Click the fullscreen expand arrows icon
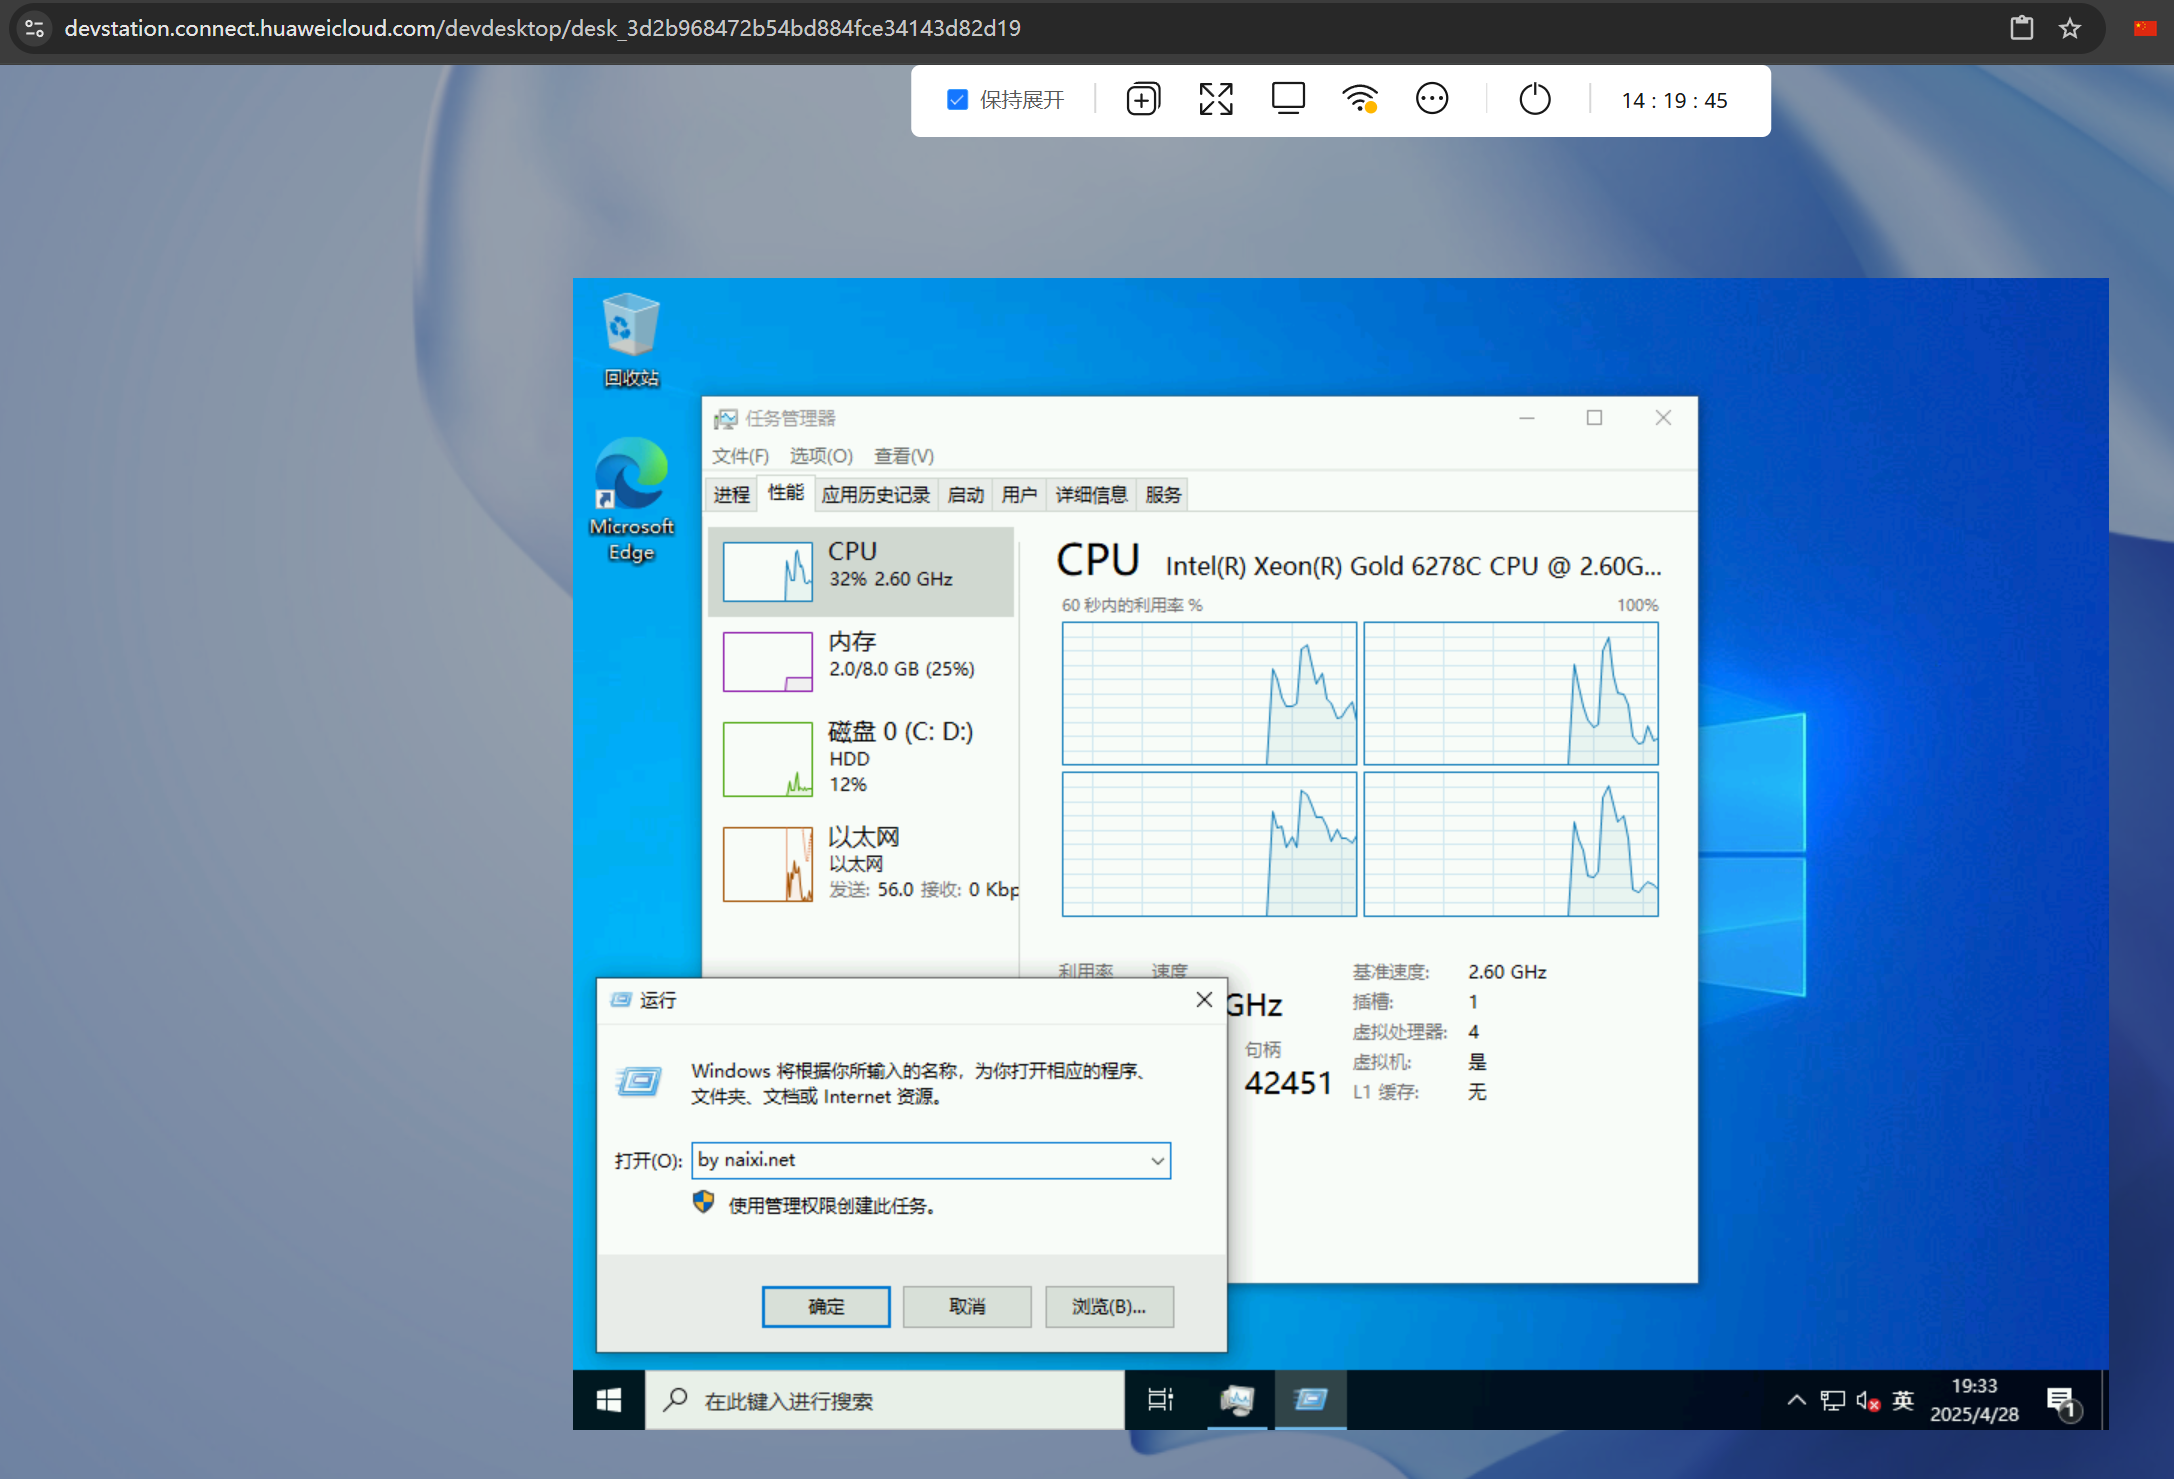The height and width of the screenshot is (1479, 2174). point(1215,99)
